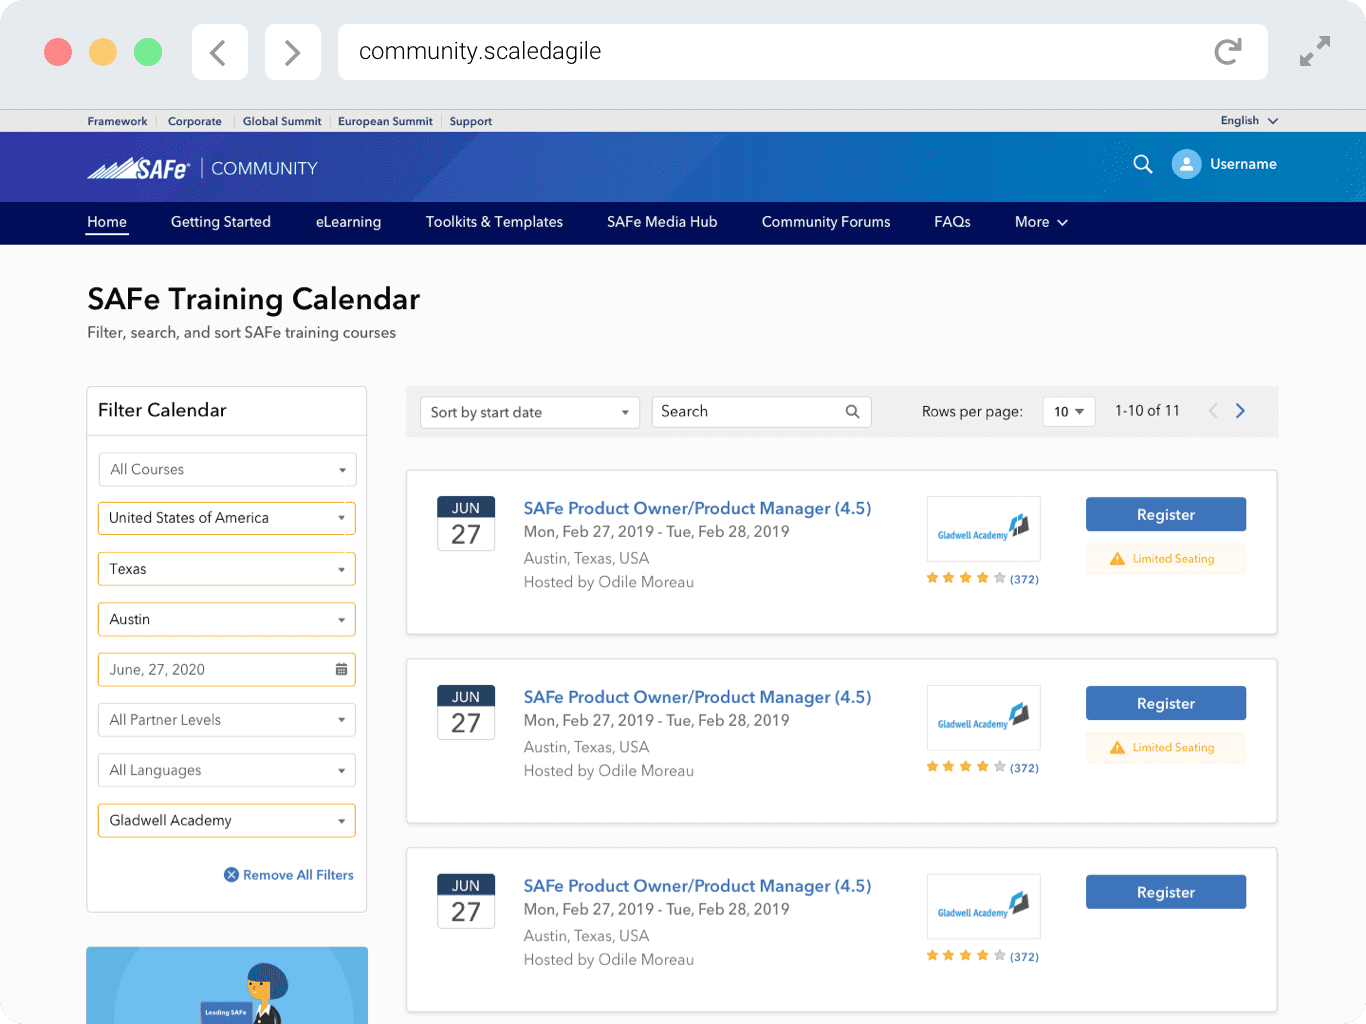
Task: Open the third SAFe Product Owner/Product Manager title
Action: pos(697,886)
